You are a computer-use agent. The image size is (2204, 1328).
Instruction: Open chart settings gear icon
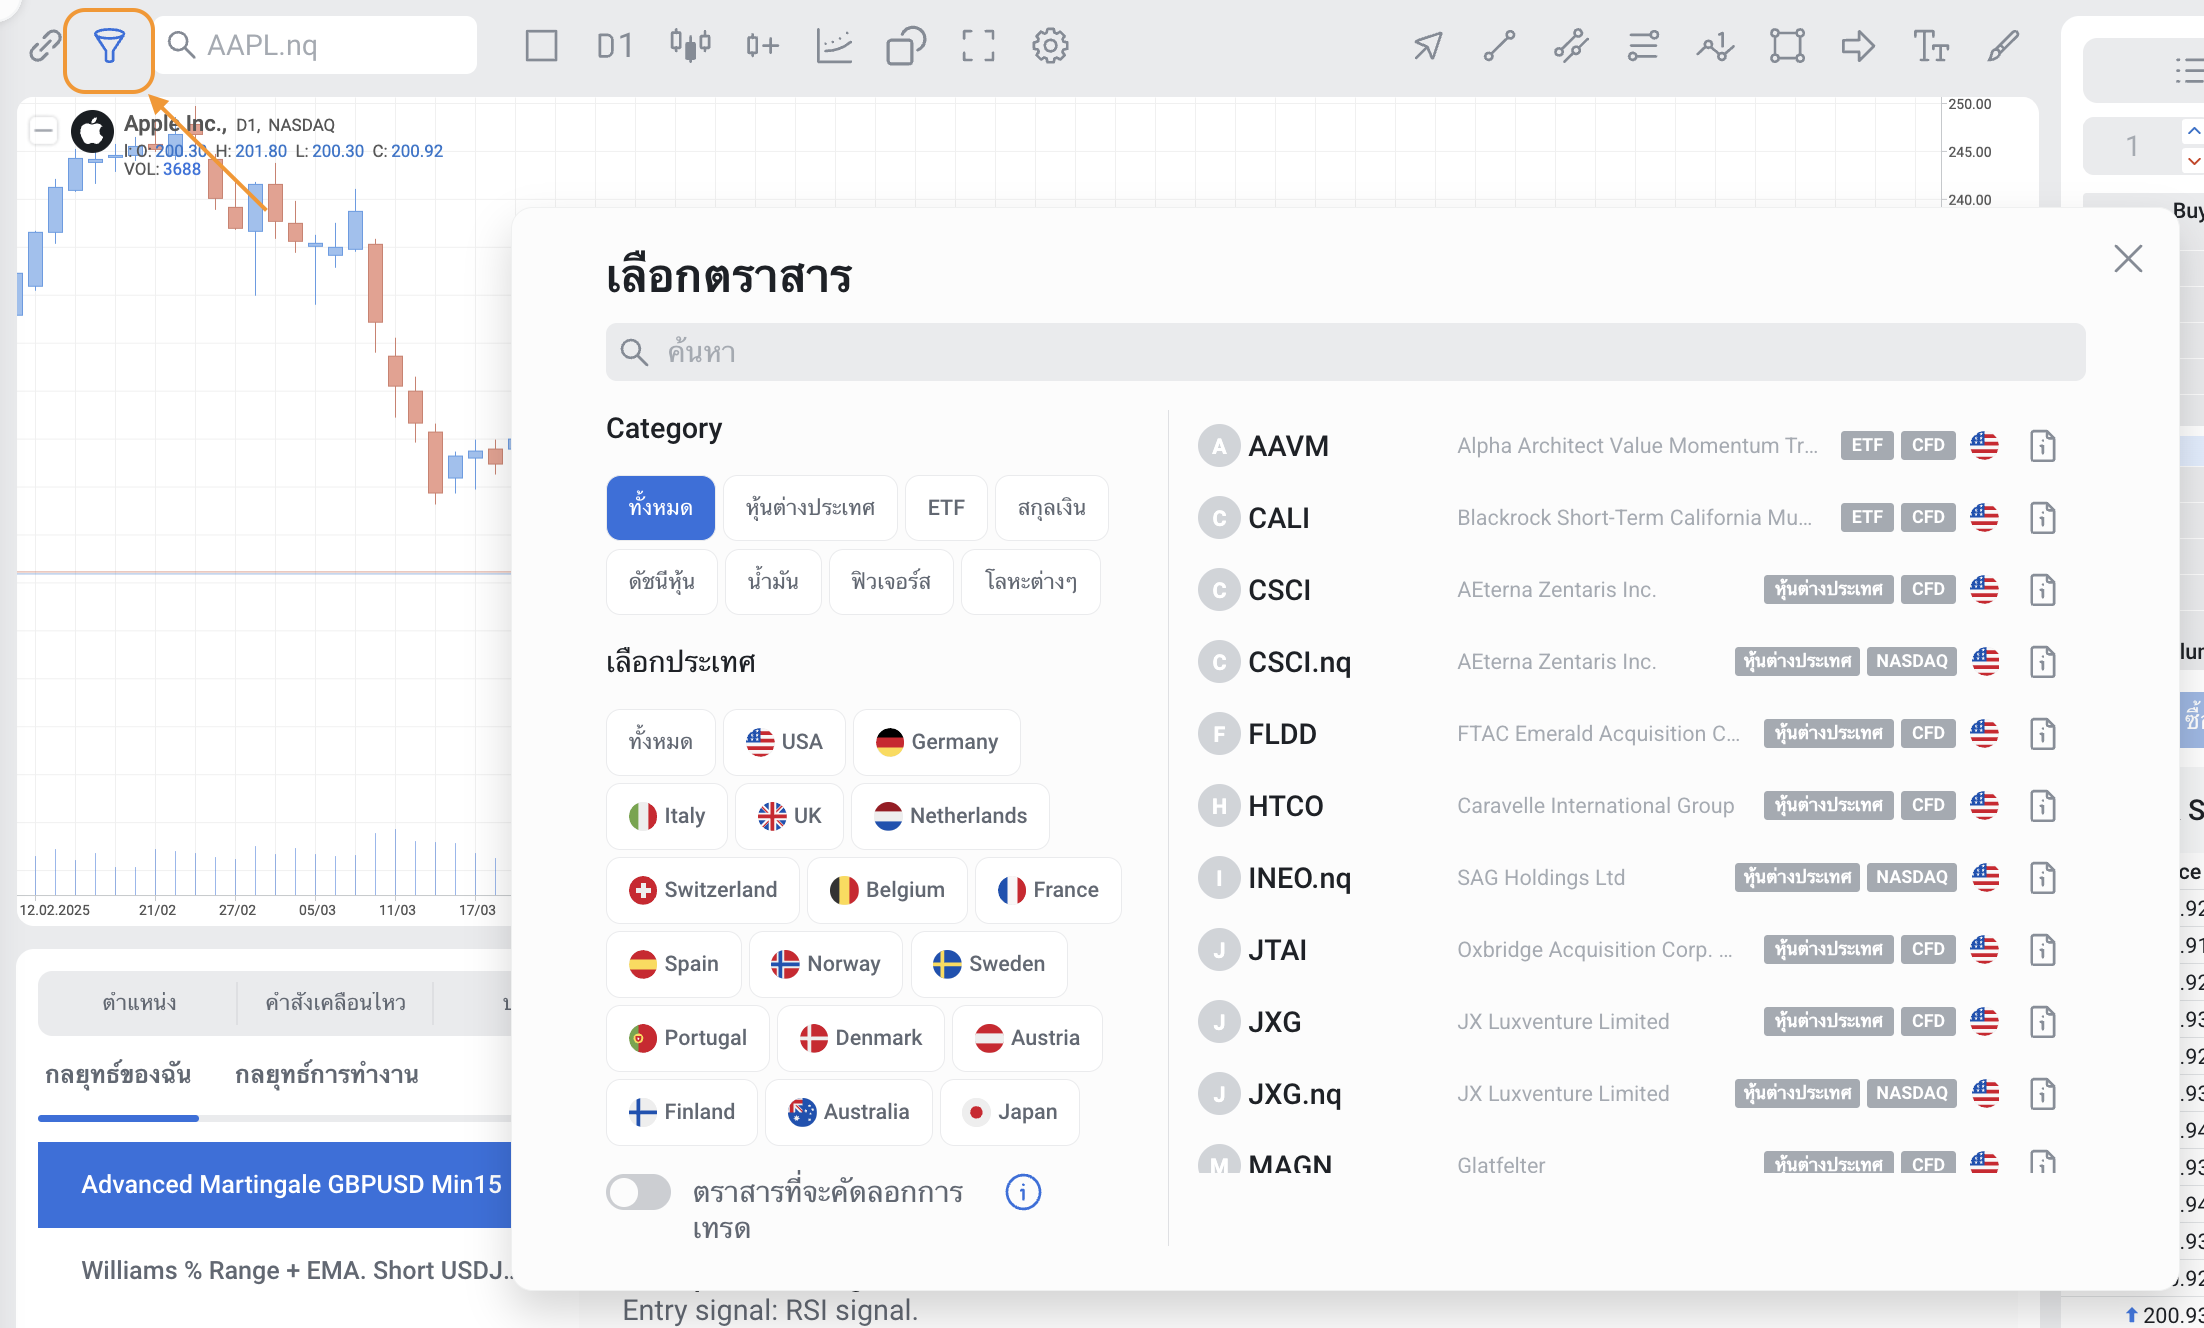tap(1050, 46)
